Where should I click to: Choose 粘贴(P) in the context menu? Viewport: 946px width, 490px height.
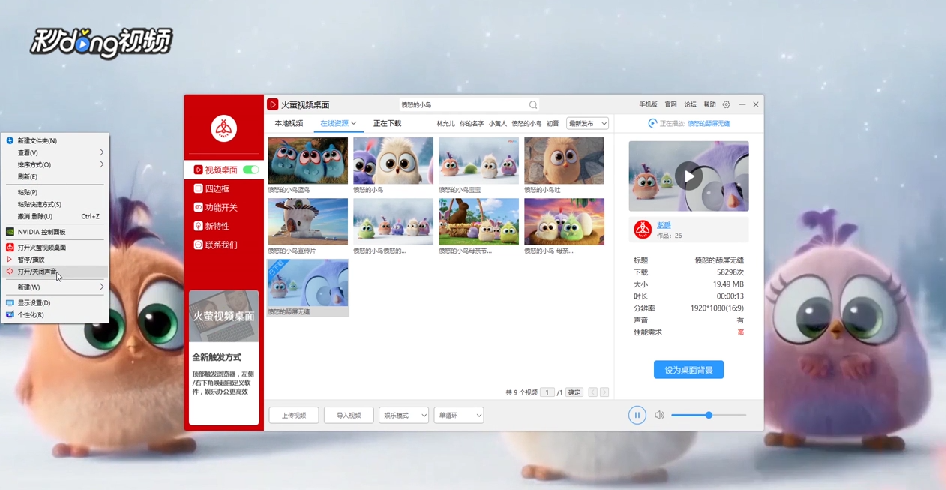55,192
